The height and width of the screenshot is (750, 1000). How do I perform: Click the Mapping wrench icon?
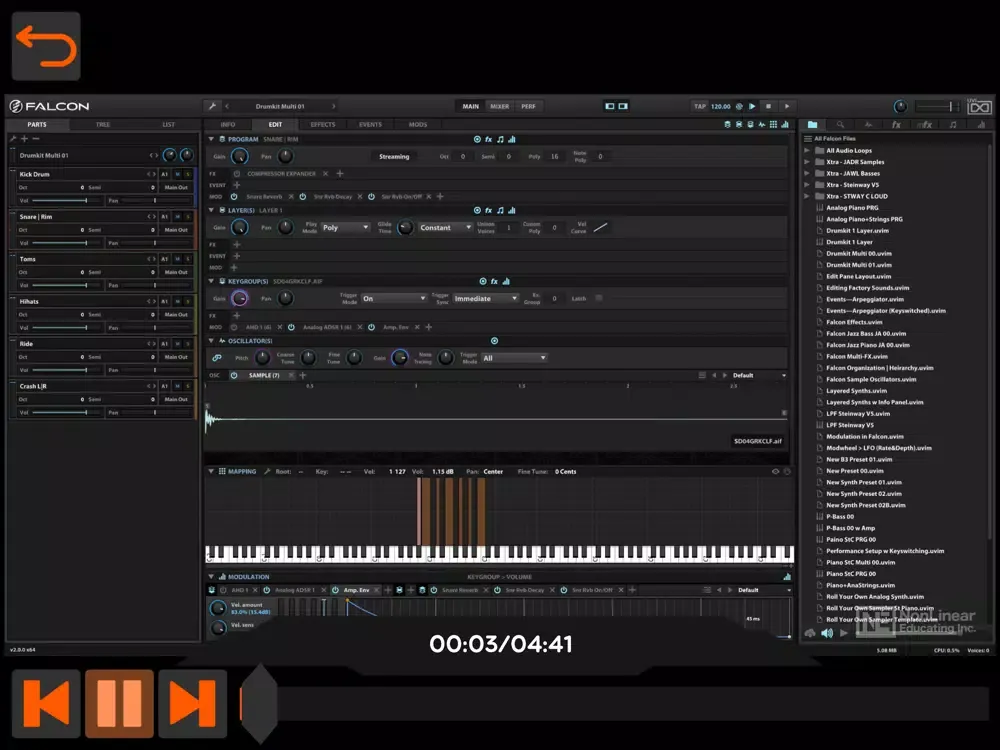[268, 472]
